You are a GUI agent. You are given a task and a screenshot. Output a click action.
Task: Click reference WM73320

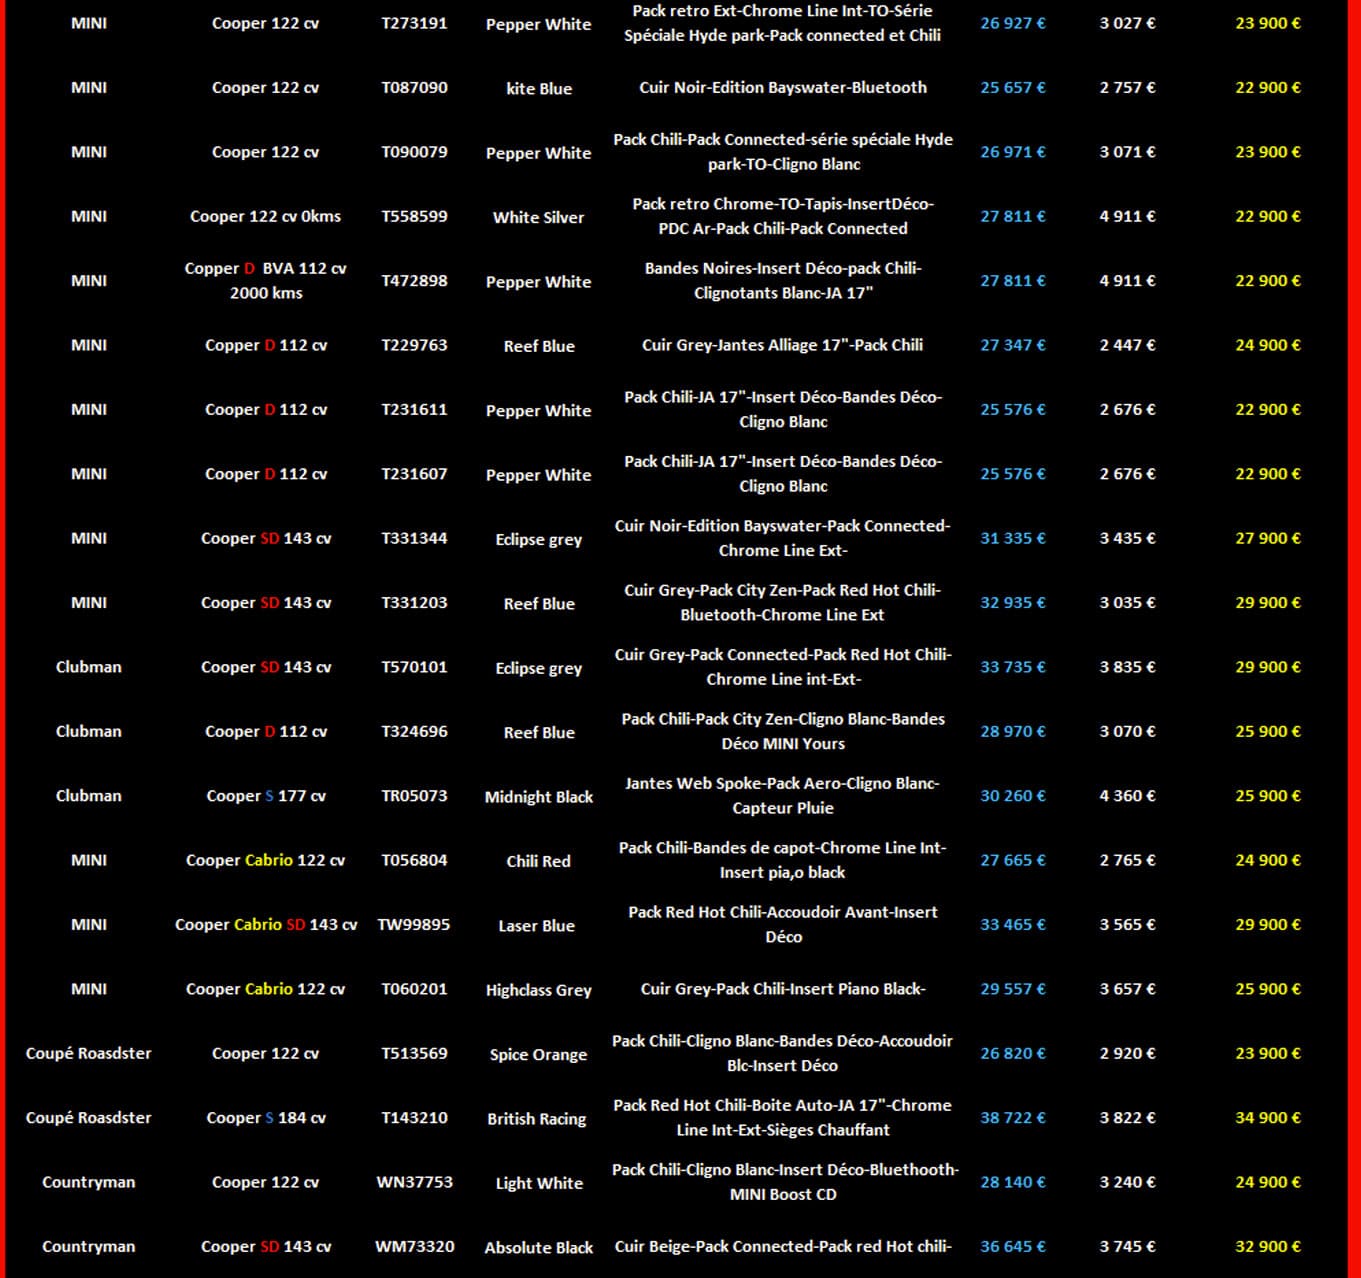pyautogui.click(x=414, y=1247)
